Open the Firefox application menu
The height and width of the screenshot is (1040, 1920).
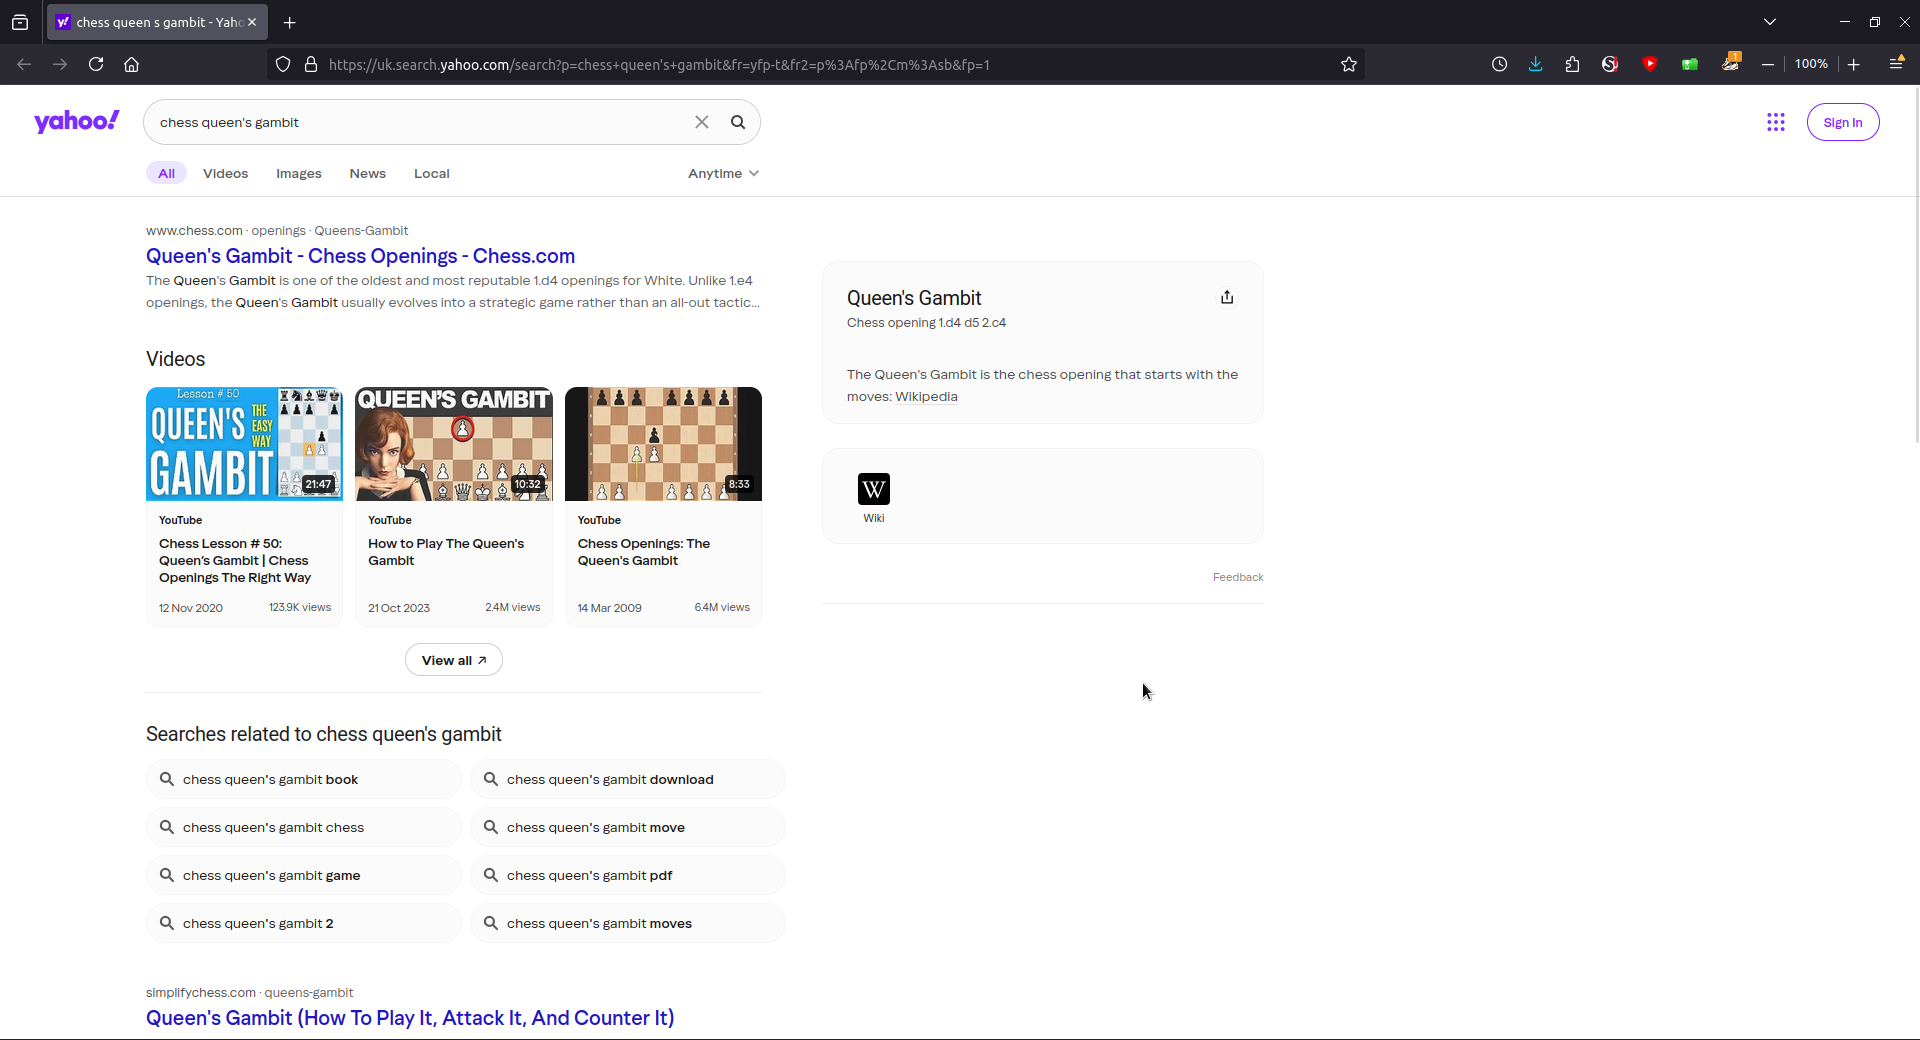1896,64
